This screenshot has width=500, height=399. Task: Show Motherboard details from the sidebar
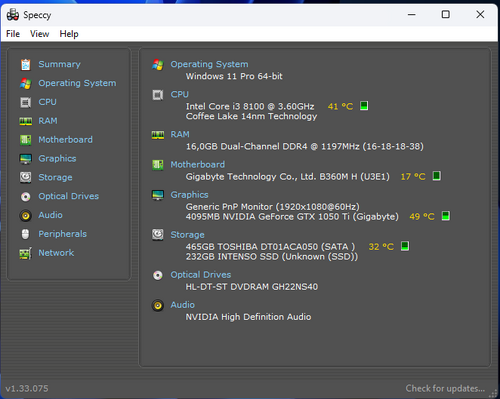tap(65, 140)
